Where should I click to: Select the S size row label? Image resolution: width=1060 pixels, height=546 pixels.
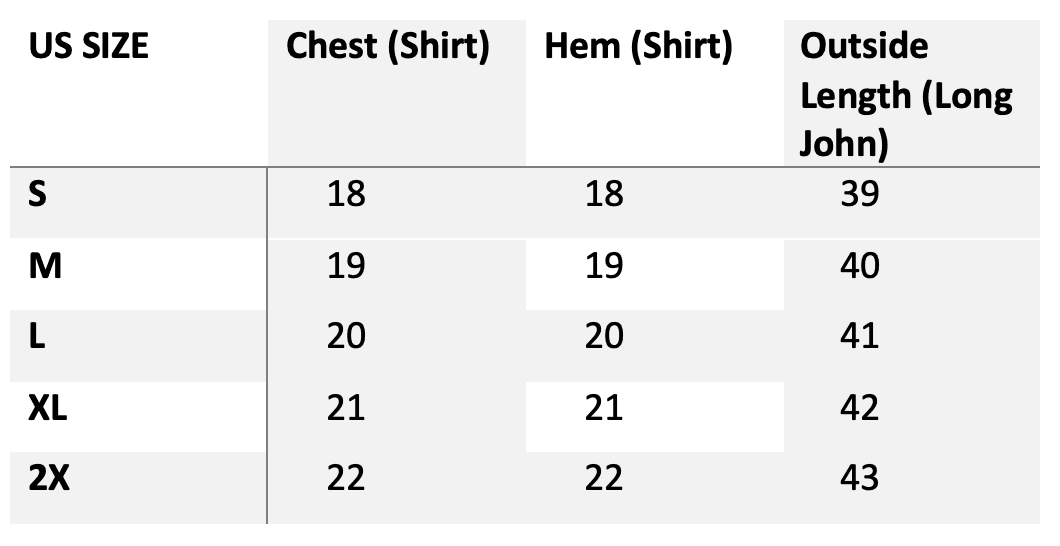[38, 194]
